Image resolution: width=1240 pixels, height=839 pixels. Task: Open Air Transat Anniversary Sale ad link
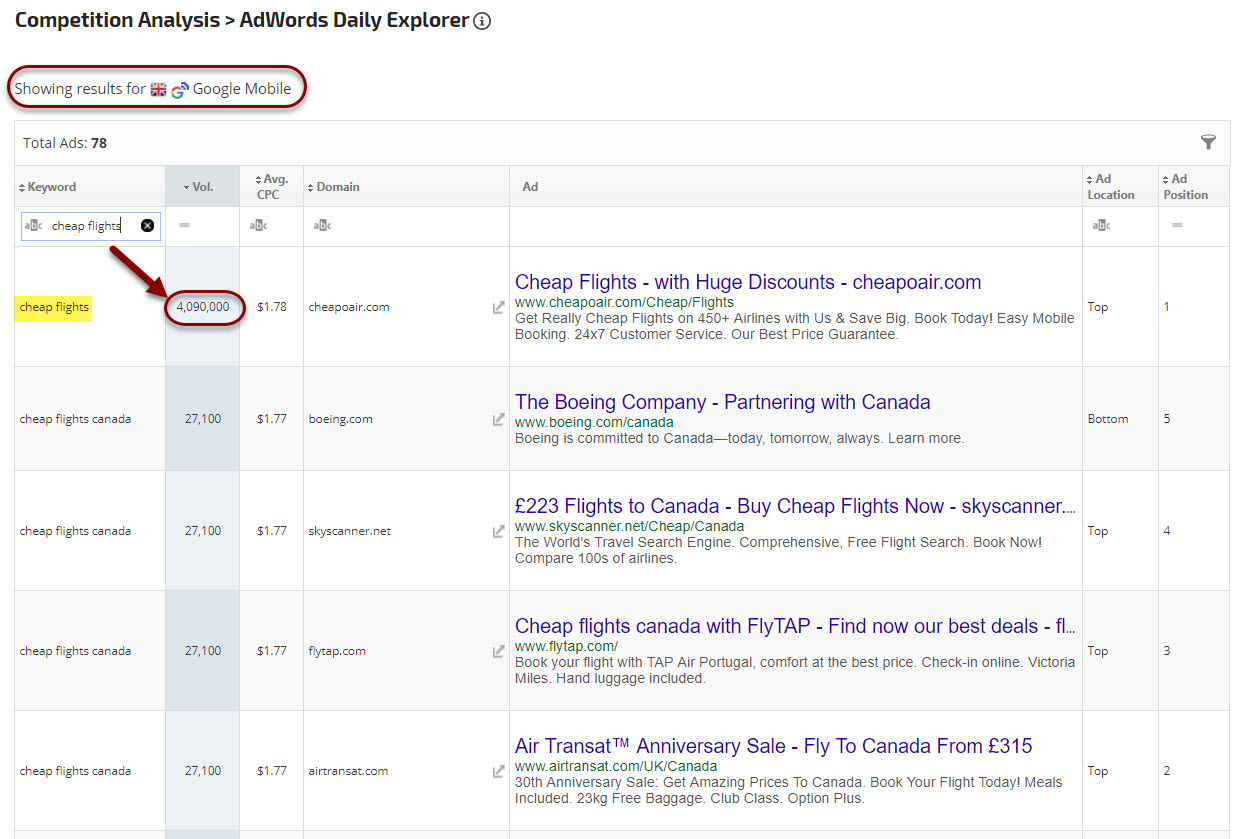[773, 746]
